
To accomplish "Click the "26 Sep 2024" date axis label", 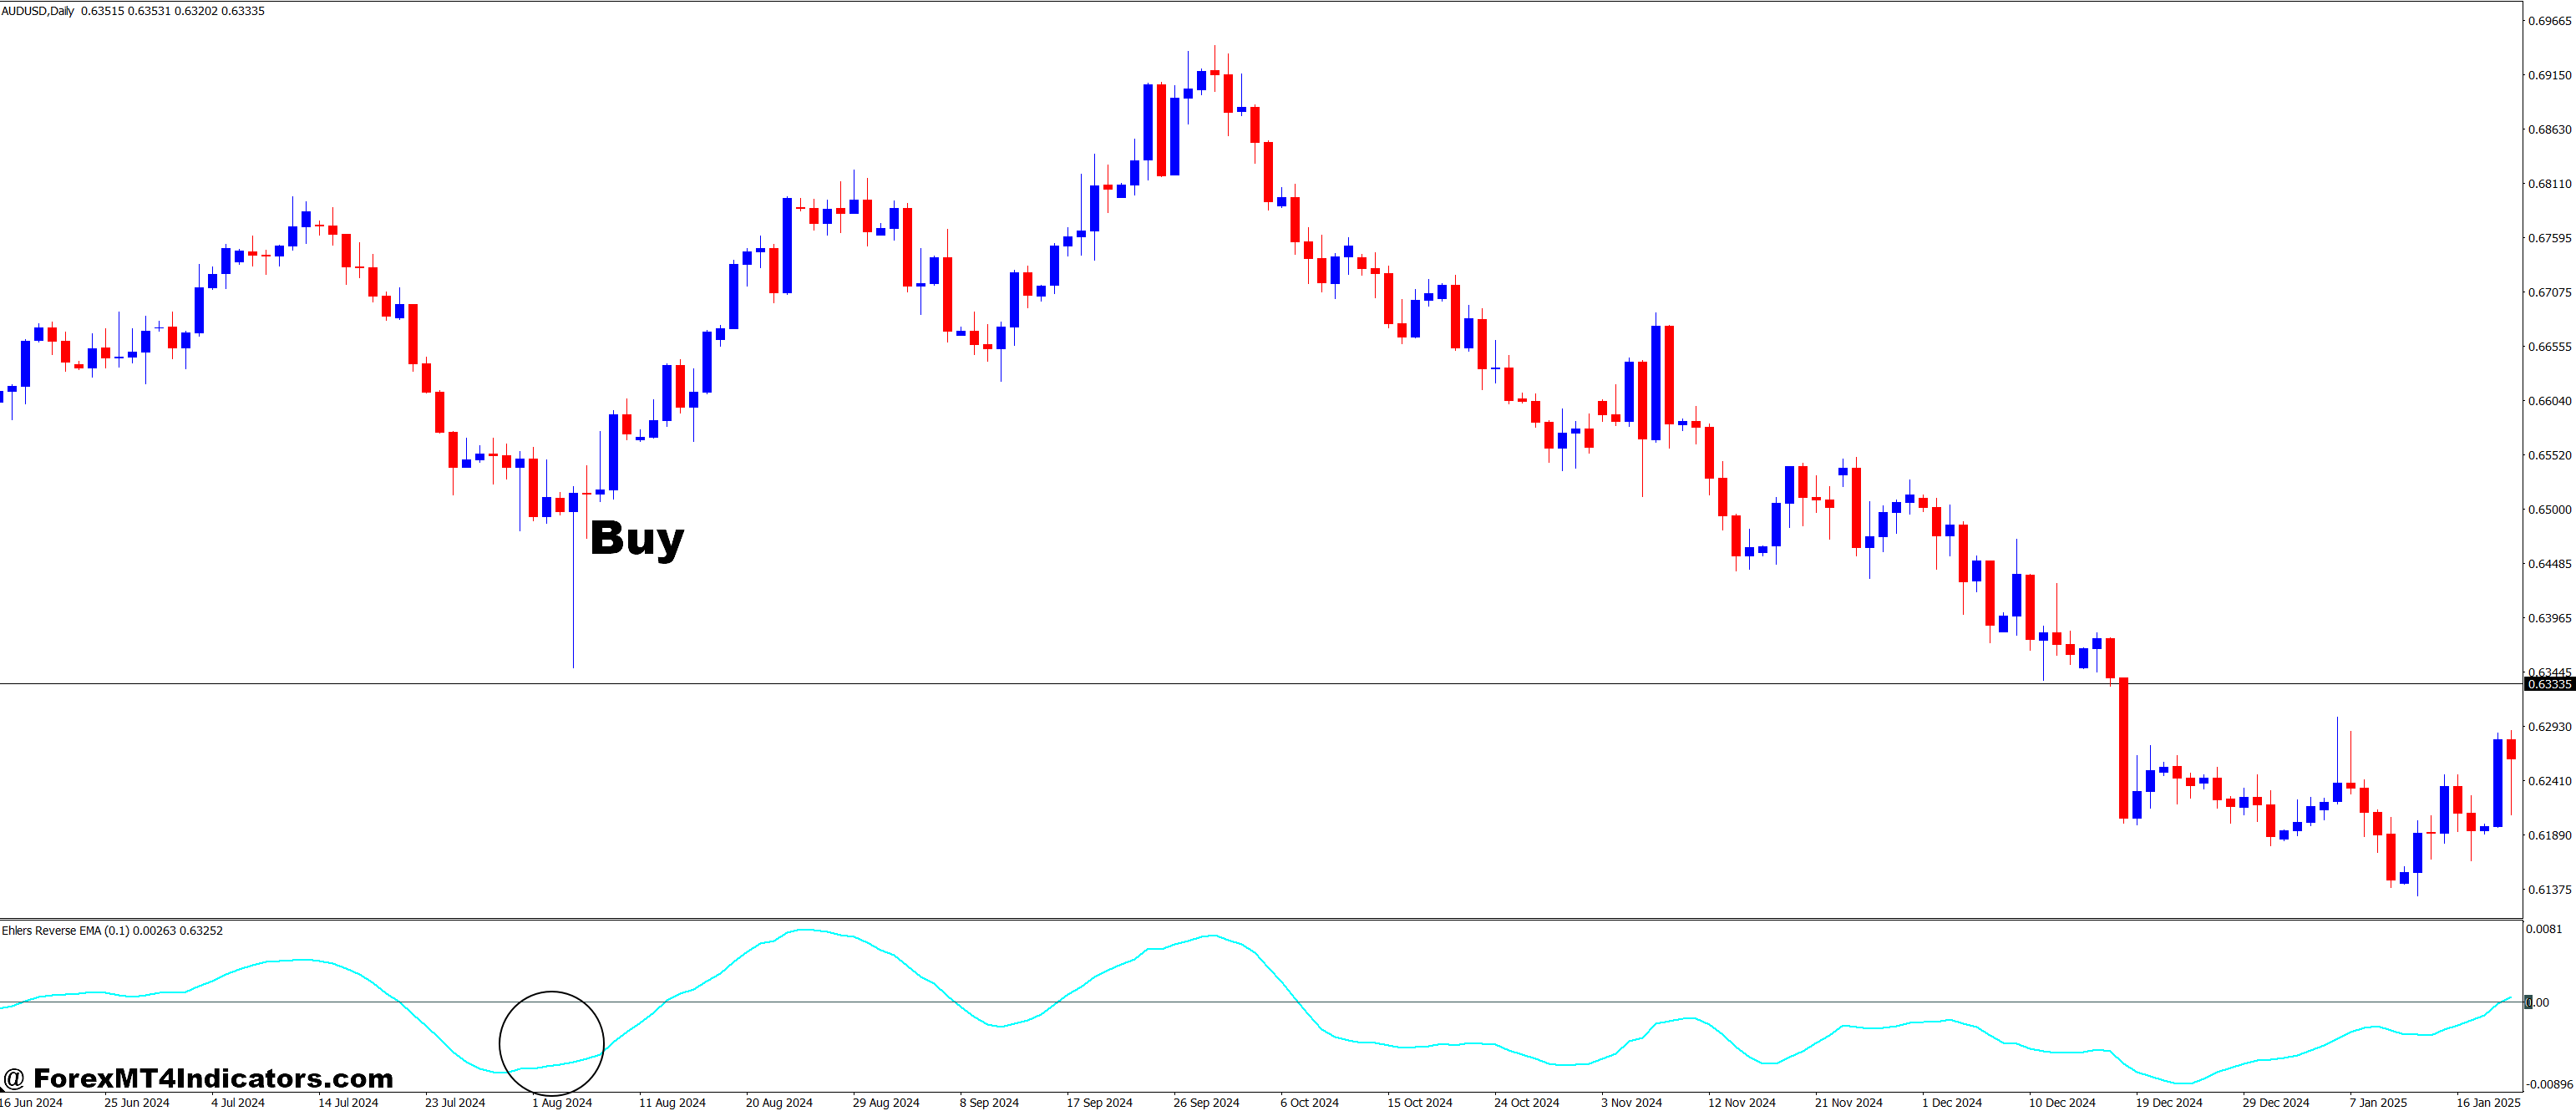I will pos(1209,1102).
